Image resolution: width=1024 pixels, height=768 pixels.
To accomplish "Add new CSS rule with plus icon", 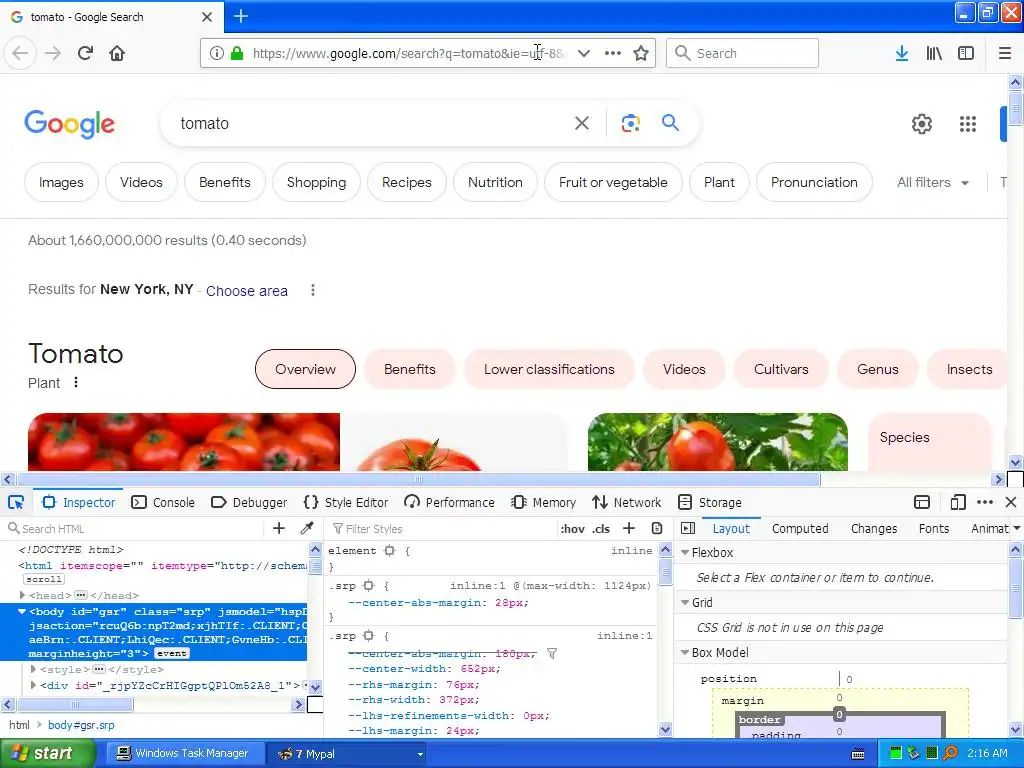I will click(x=629, y=528).
